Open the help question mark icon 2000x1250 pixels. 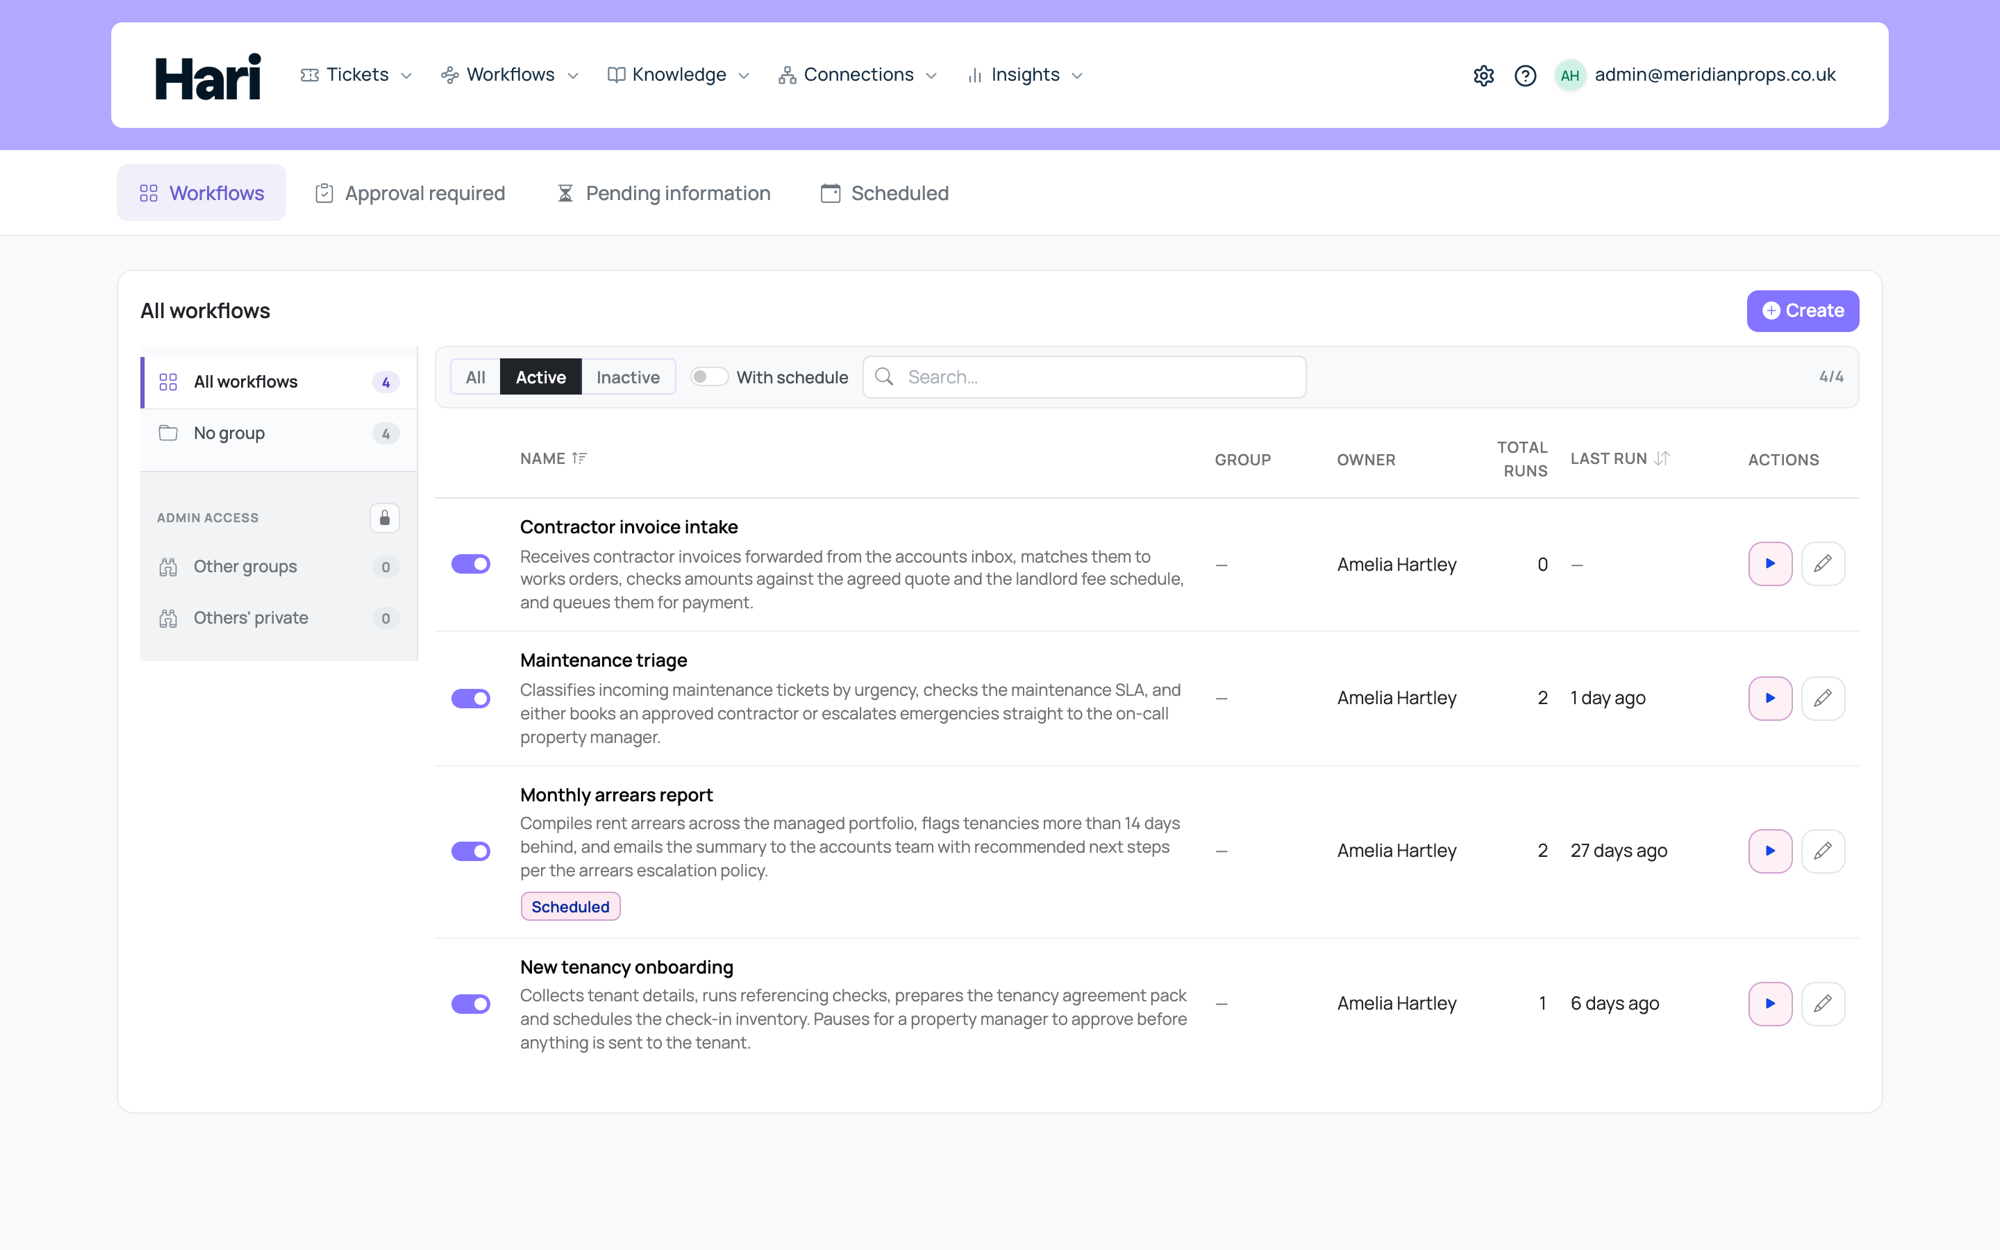1525,75
